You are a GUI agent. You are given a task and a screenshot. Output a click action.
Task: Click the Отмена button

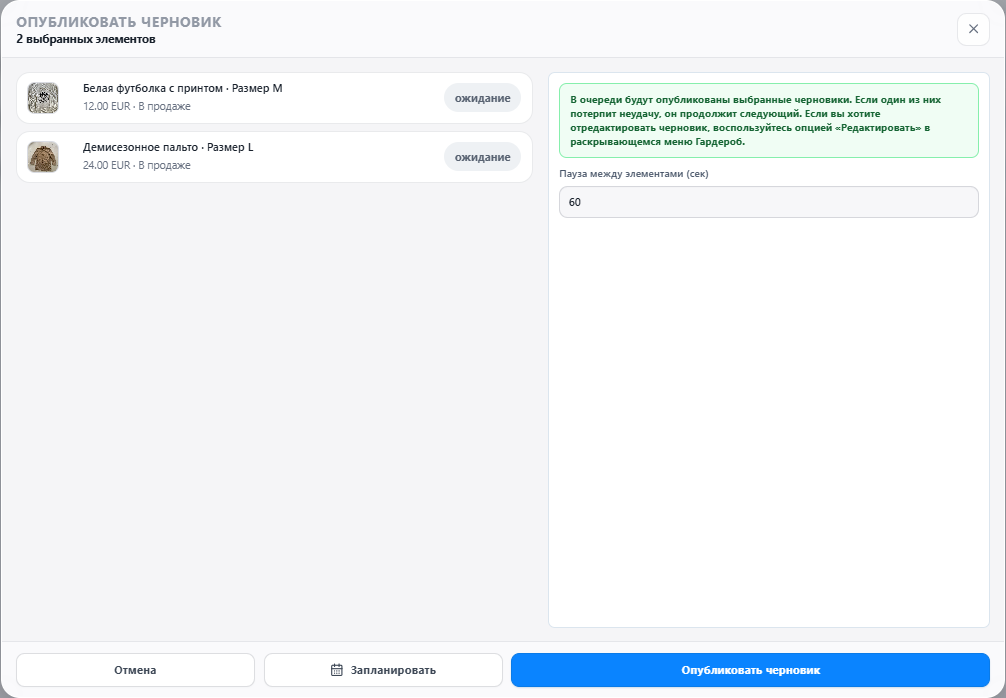[x=135, y=670]
